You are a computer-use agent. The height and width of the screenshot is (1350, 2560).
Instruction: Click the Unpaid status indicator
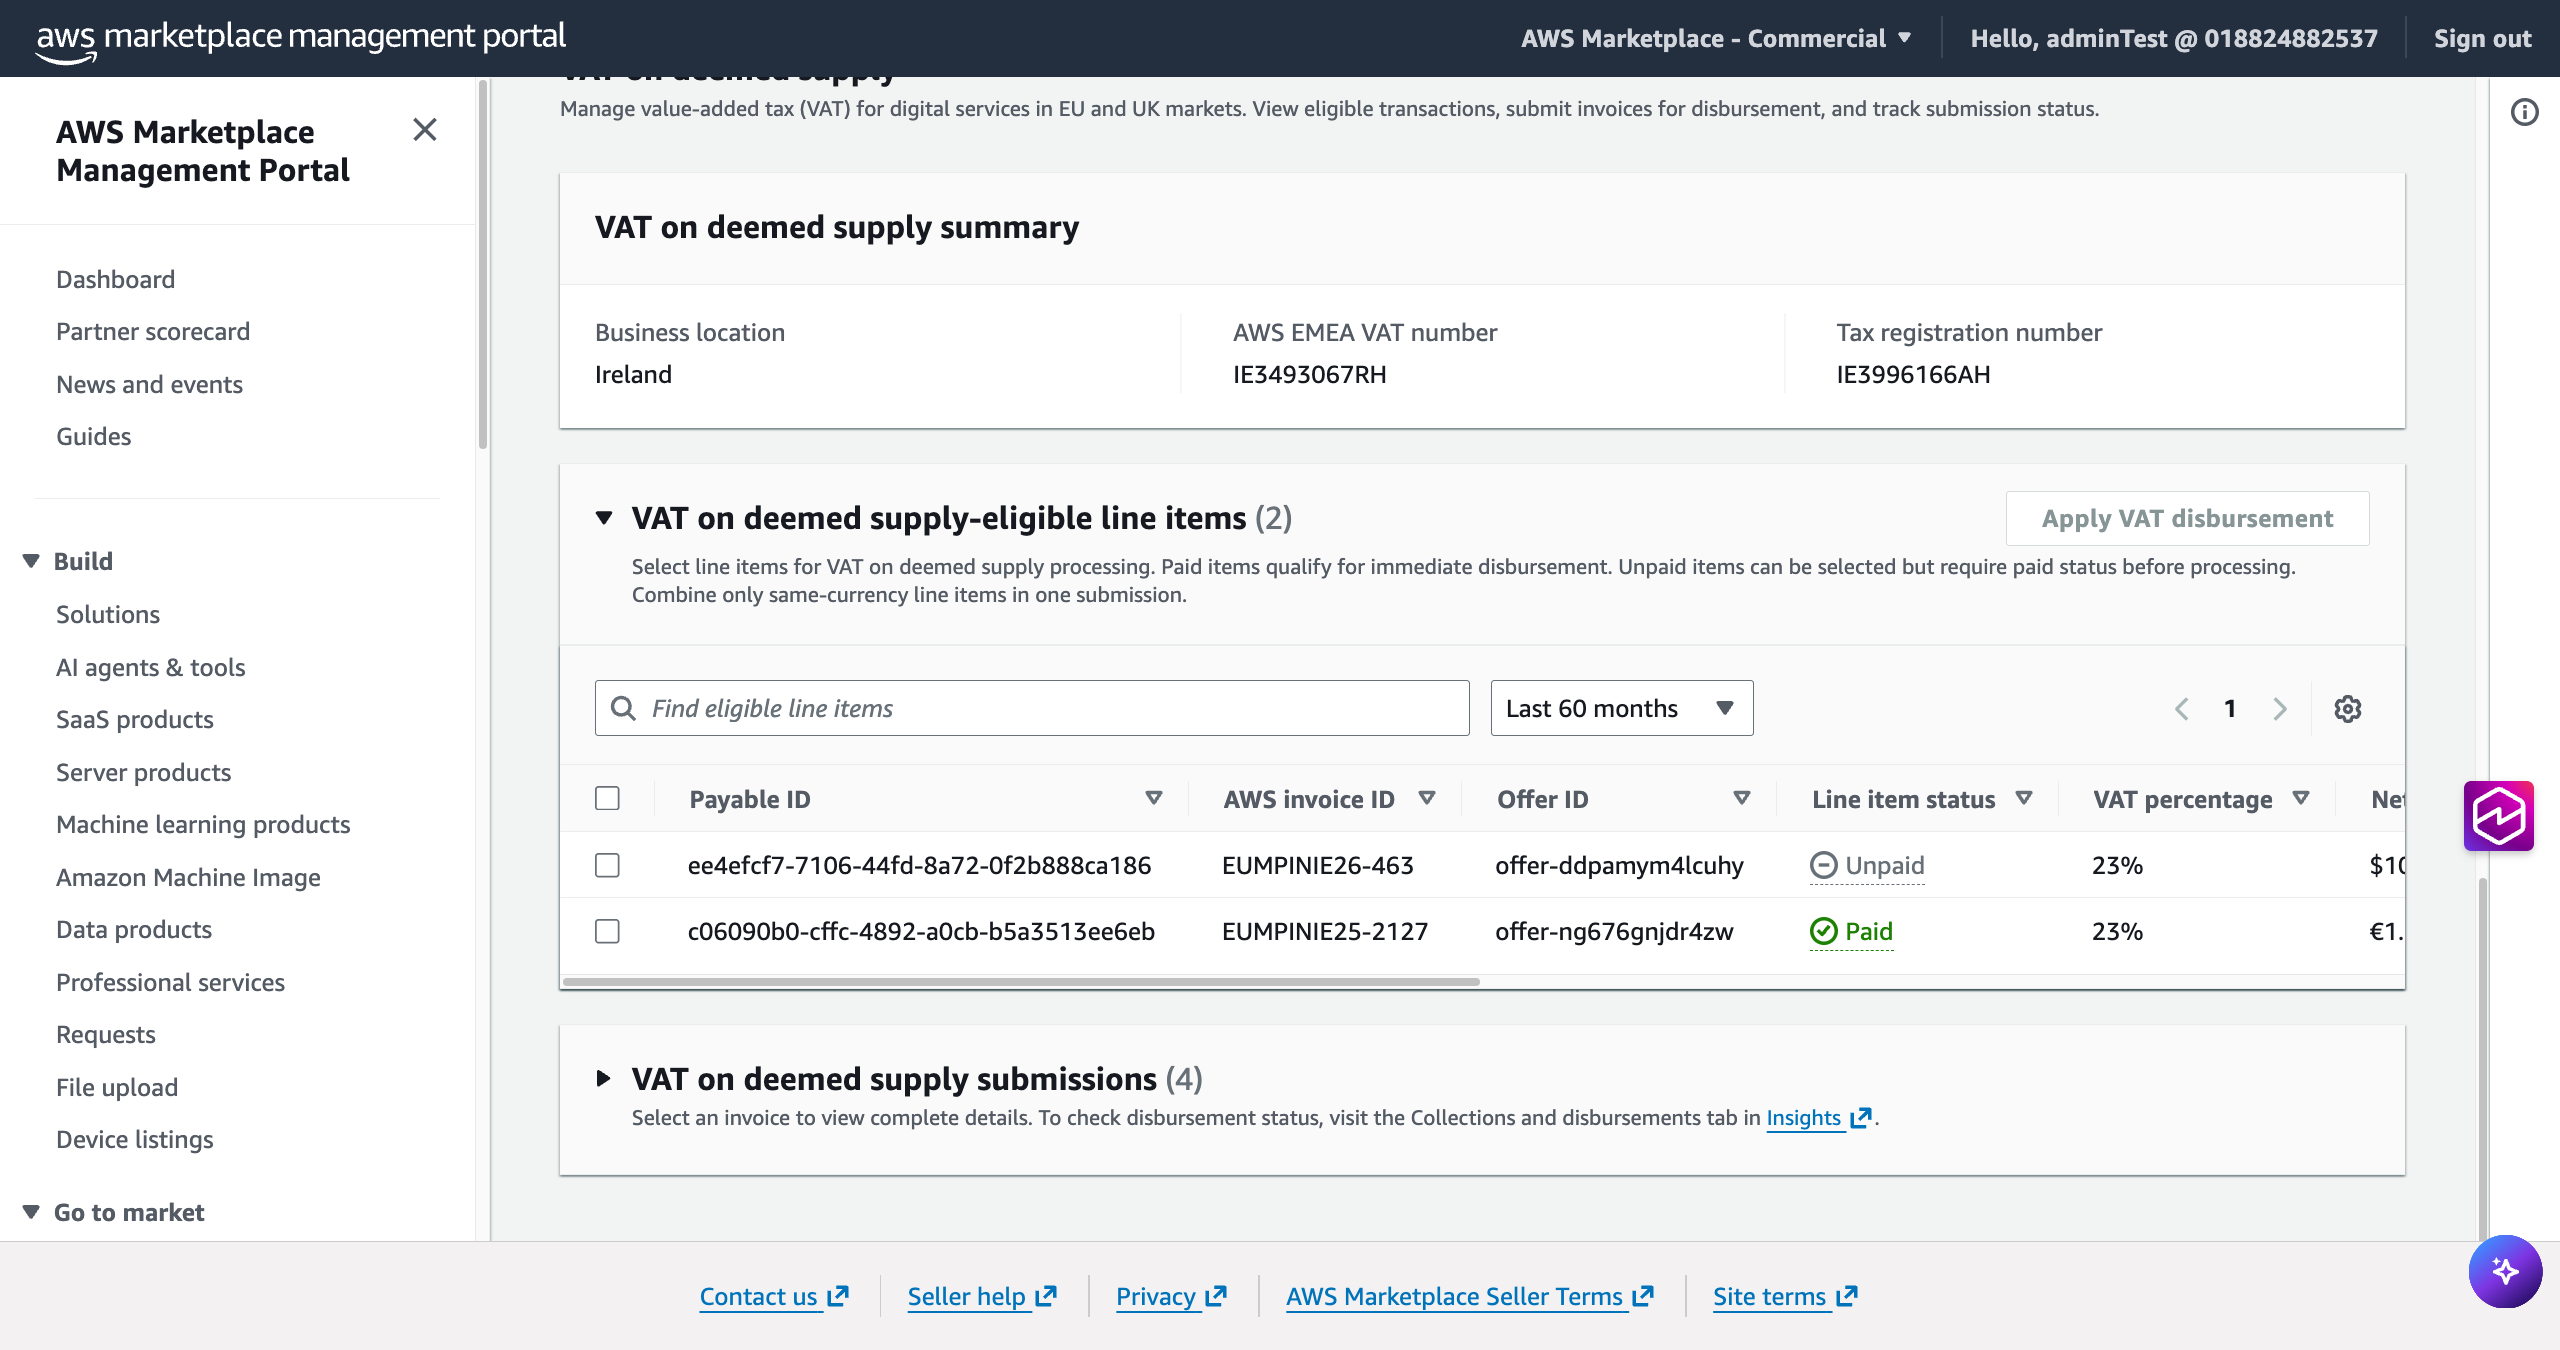(x=1867, y=865)
